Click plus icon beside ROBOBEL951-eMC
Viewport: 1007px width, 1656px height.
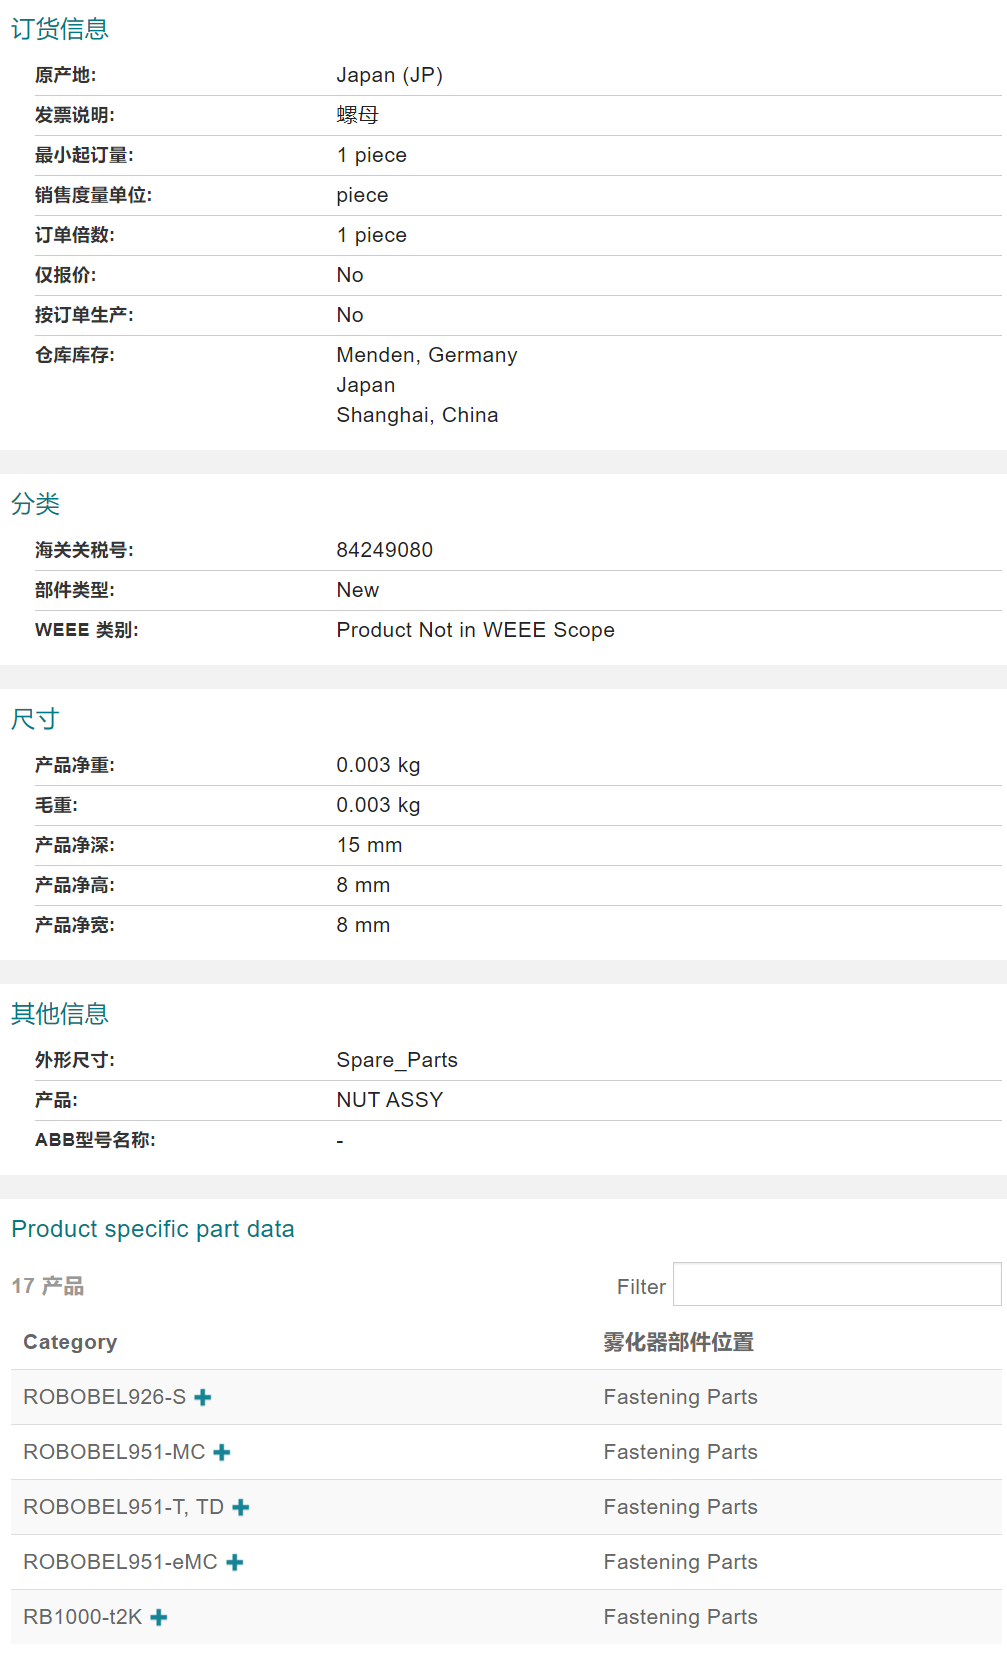click(x=235, y=1562)
